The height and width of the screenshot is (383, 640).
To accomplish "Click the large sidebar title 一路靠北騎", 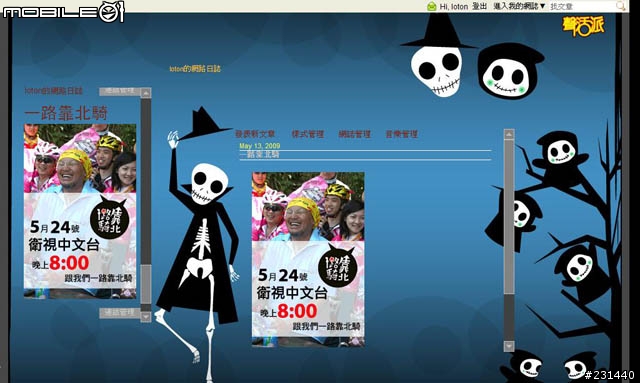I will (66, 113).
